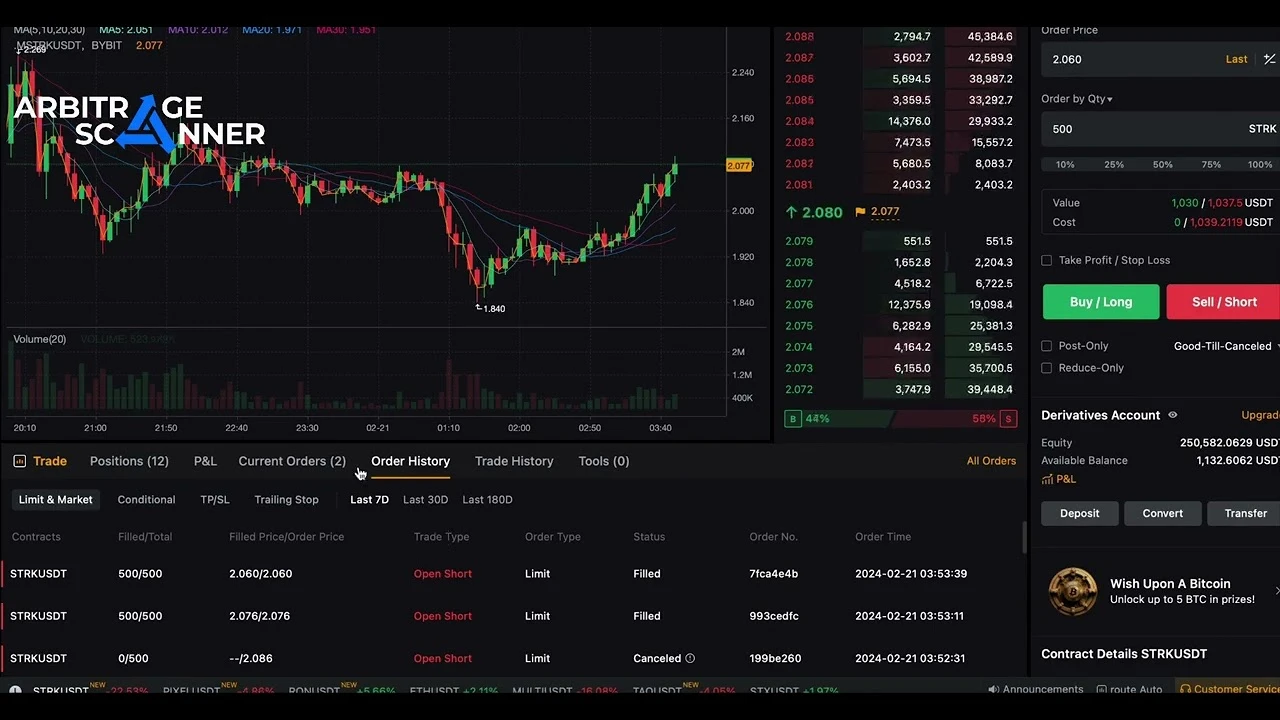The image size is (1280, 720).
Task: Click the eye icon beside Derivatives Account
Action: pyautogui.click(x=1173, y=415)
